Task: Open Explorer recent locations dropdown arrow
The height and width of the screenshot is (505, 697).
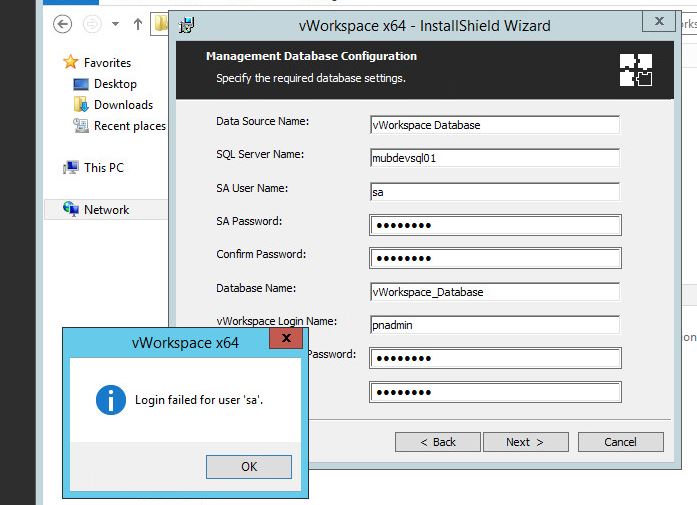Action: [x=116, y=24]
